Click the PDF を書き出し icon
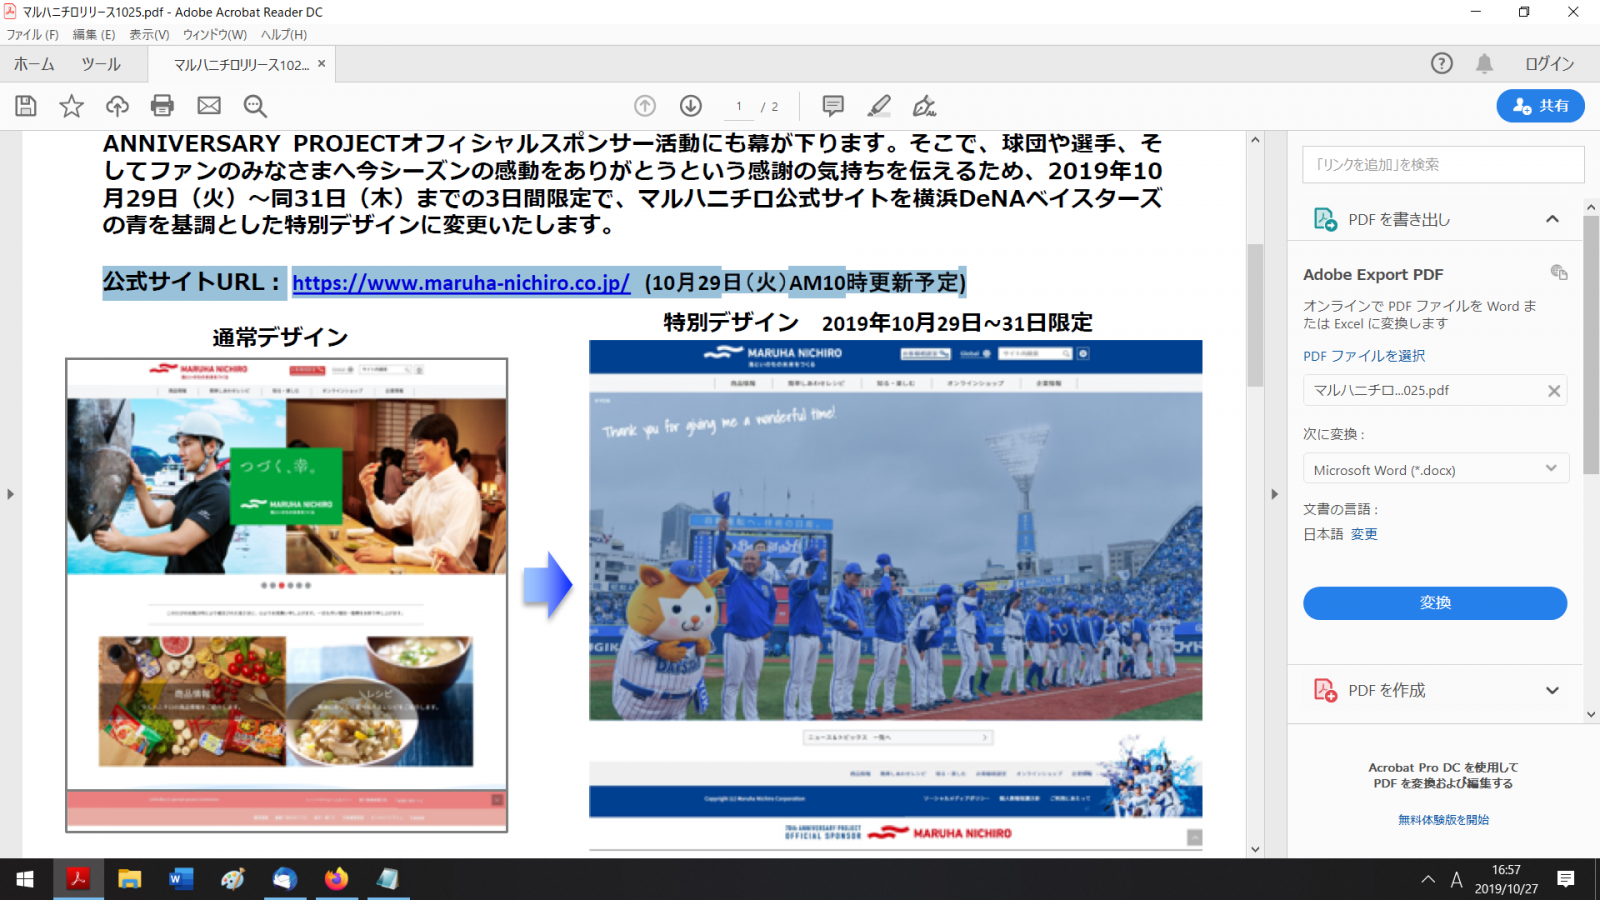Screen dimensions: 1600x900 [x=1325, y=219]
